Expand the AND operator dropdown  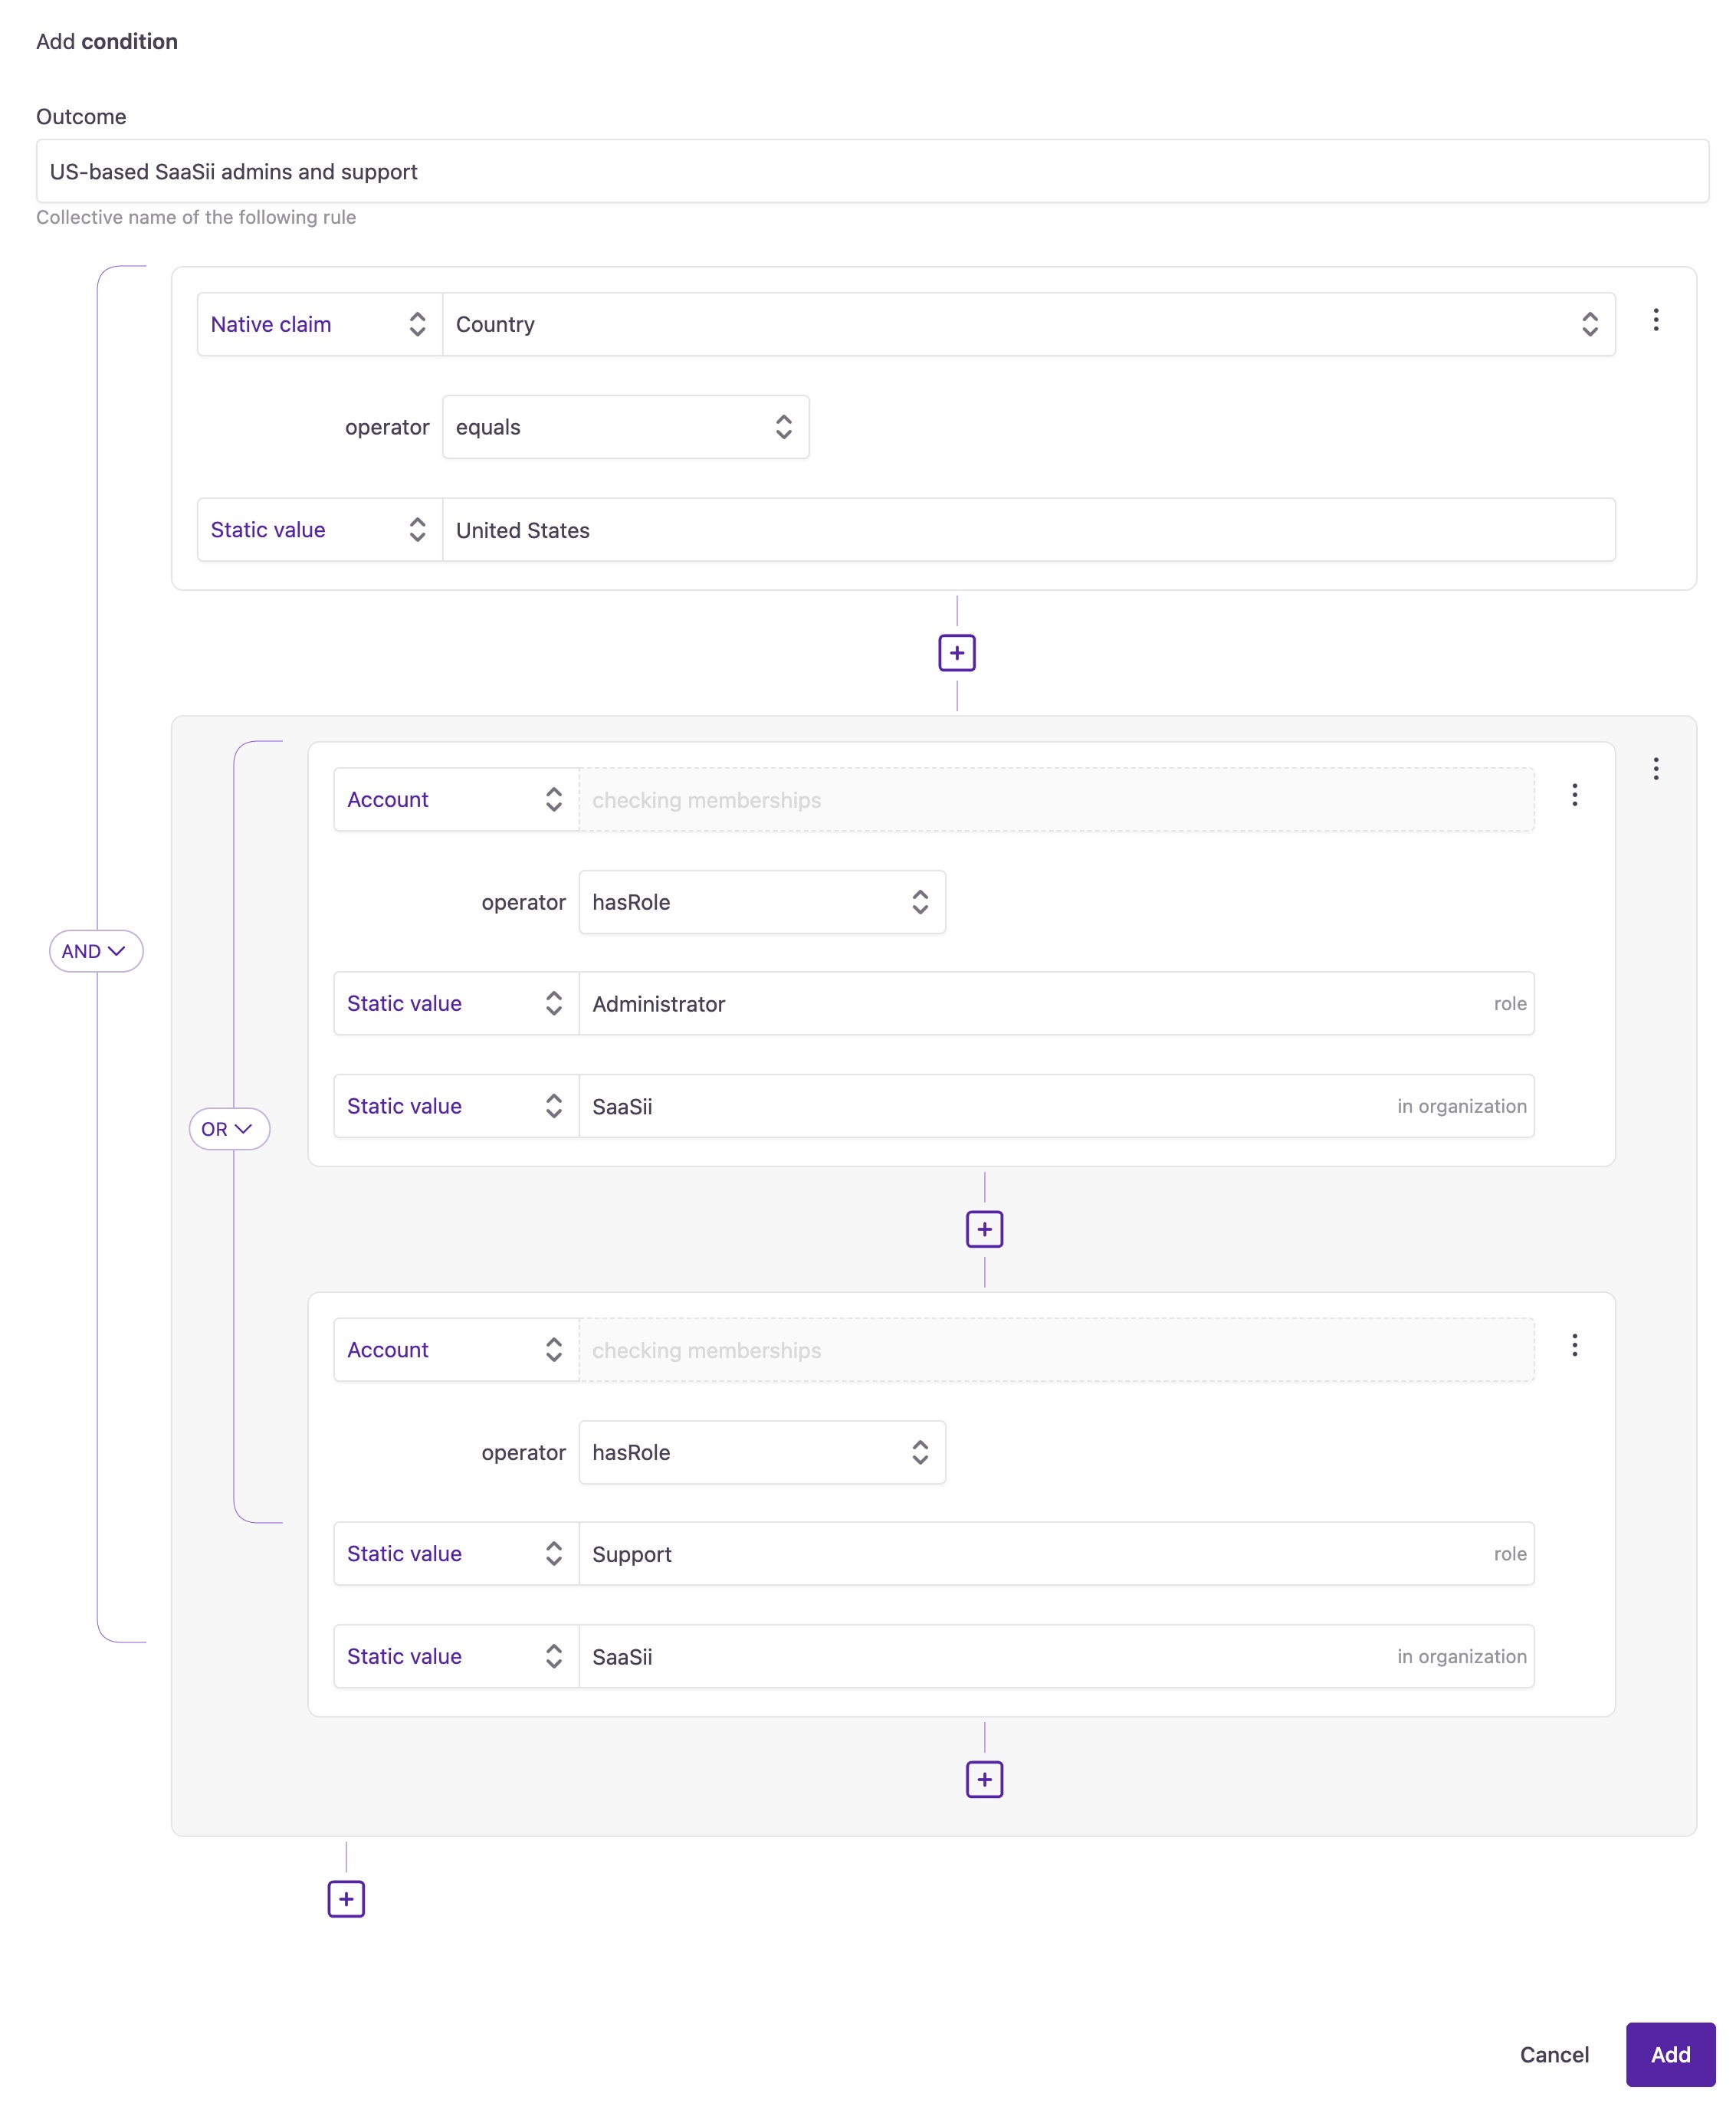point(95,951)
